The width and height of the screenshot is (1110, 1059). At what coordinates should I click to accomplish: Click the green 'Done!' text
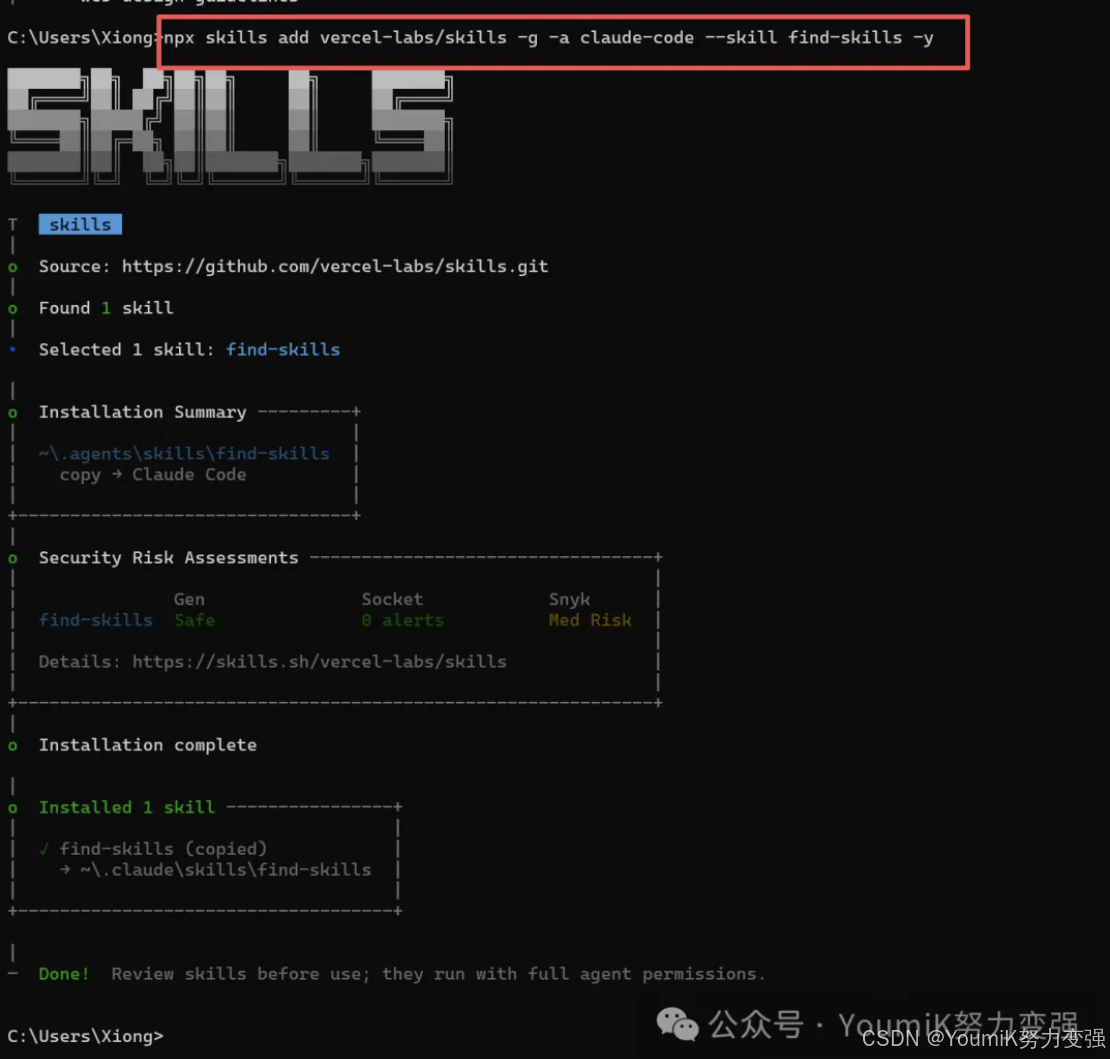(64, 974)
